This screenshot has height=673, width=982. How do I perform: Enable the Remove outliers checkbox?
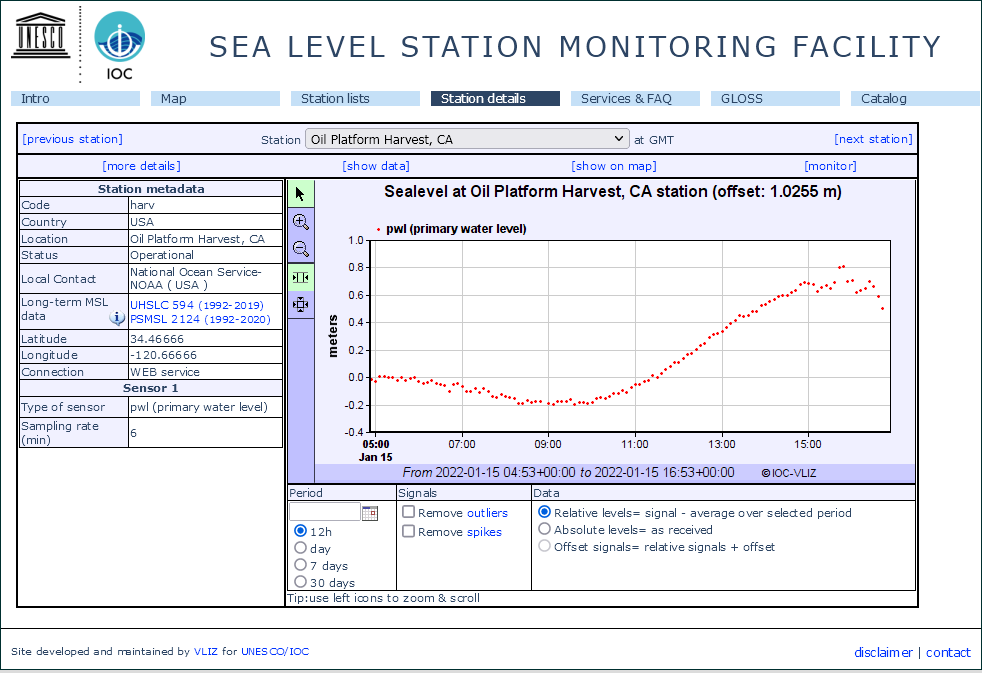(408, 512)
